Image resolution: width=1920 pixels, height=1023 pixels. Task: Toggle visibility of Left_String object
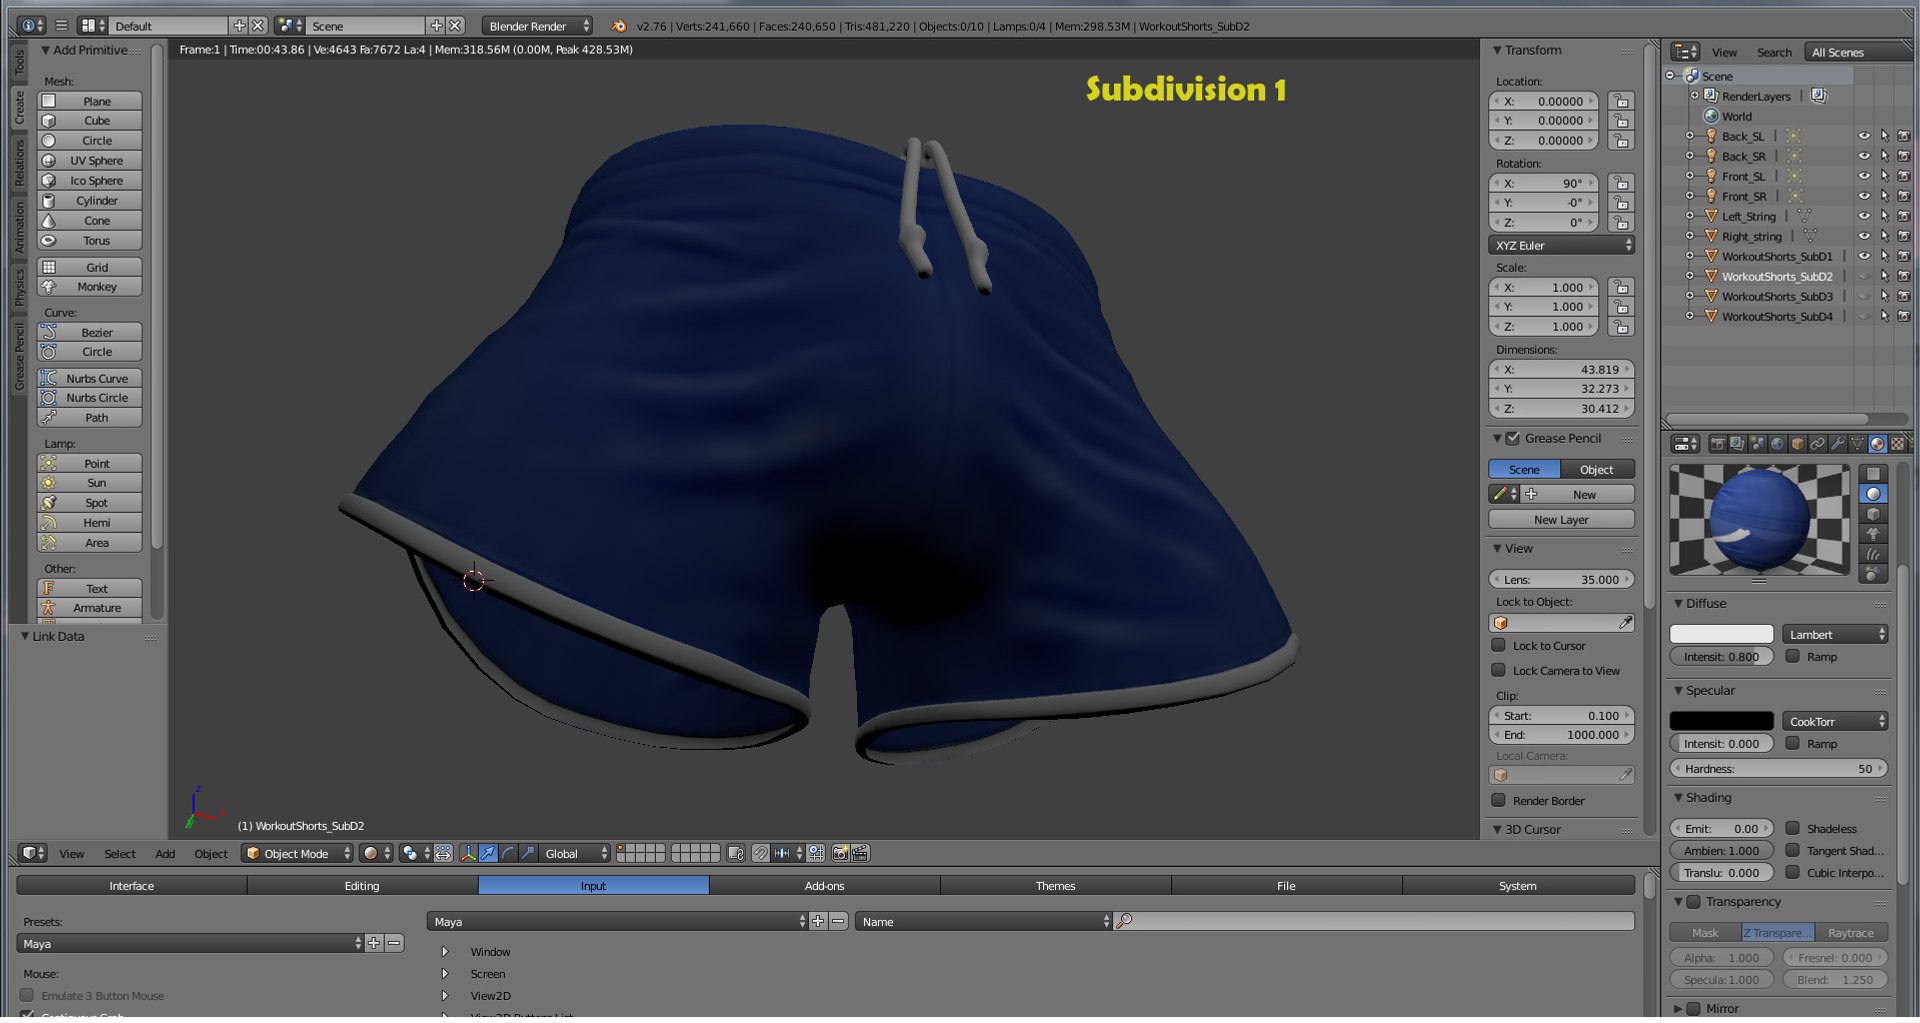[1864, 217]
